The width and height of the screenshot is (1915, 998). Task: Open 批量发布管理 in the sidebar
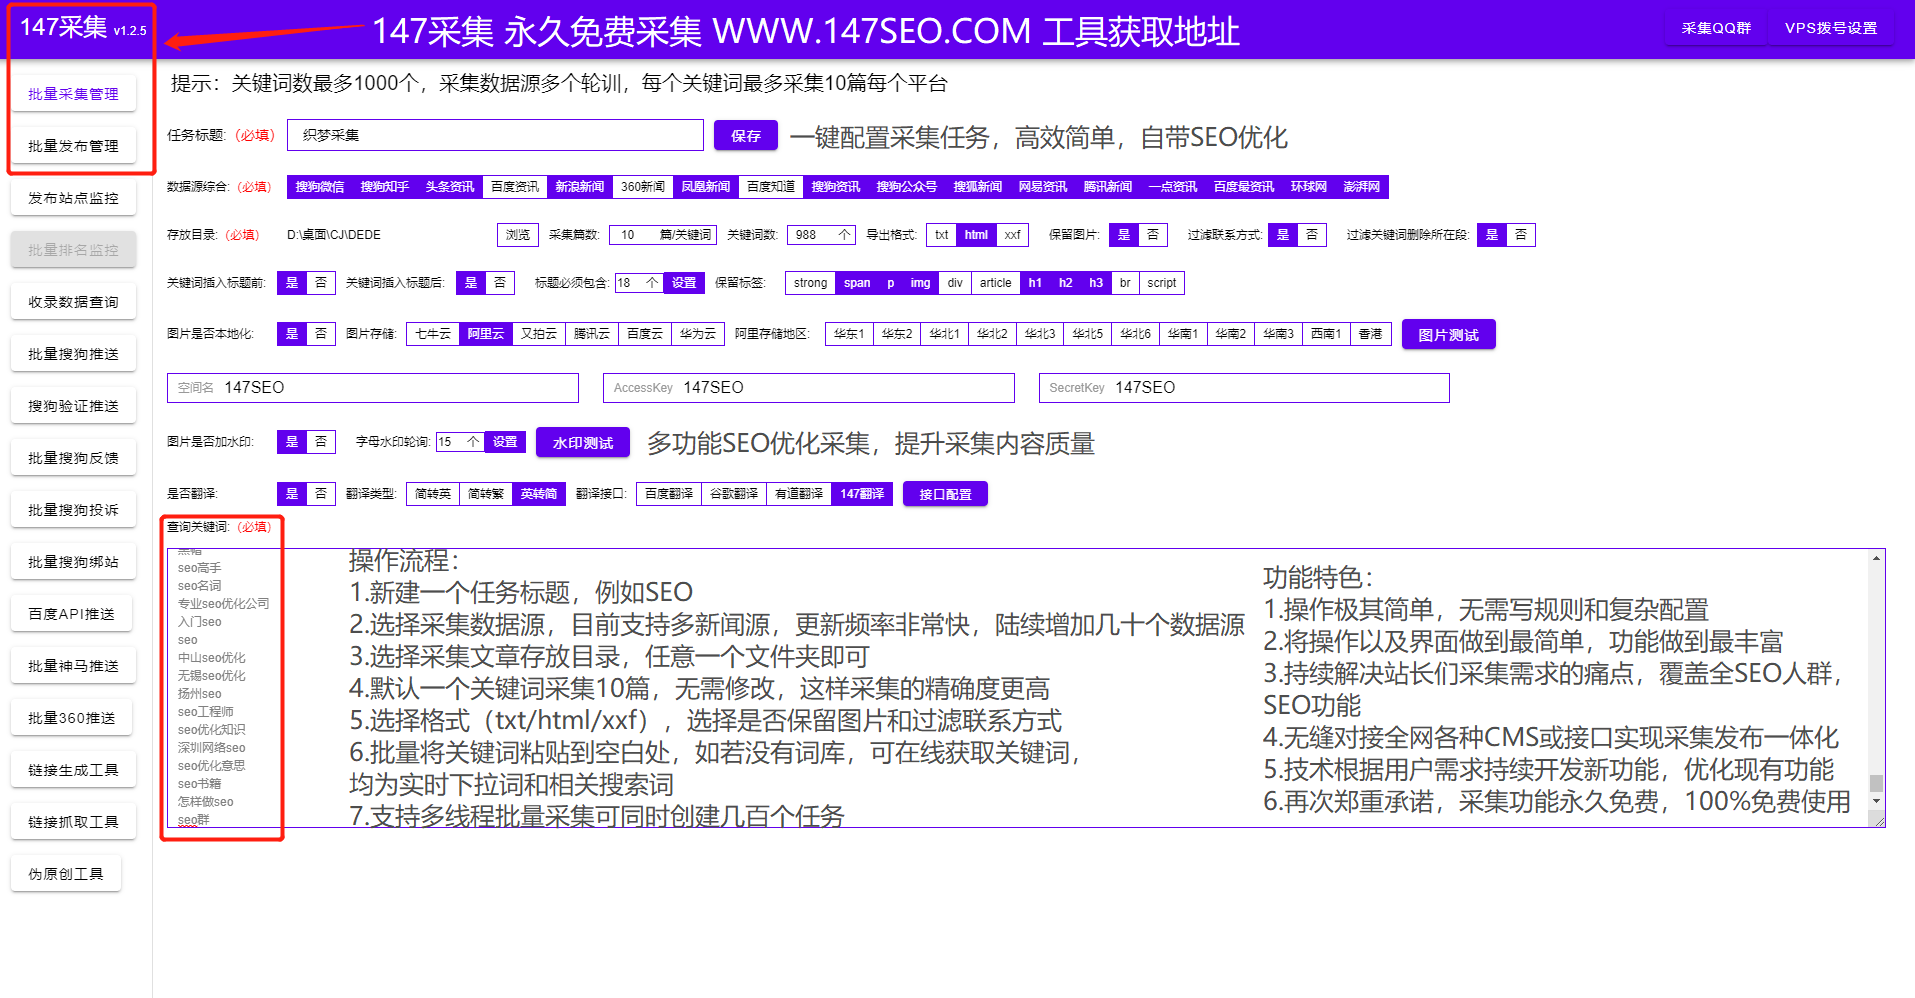pyautogui.click(x=73, y=144)
